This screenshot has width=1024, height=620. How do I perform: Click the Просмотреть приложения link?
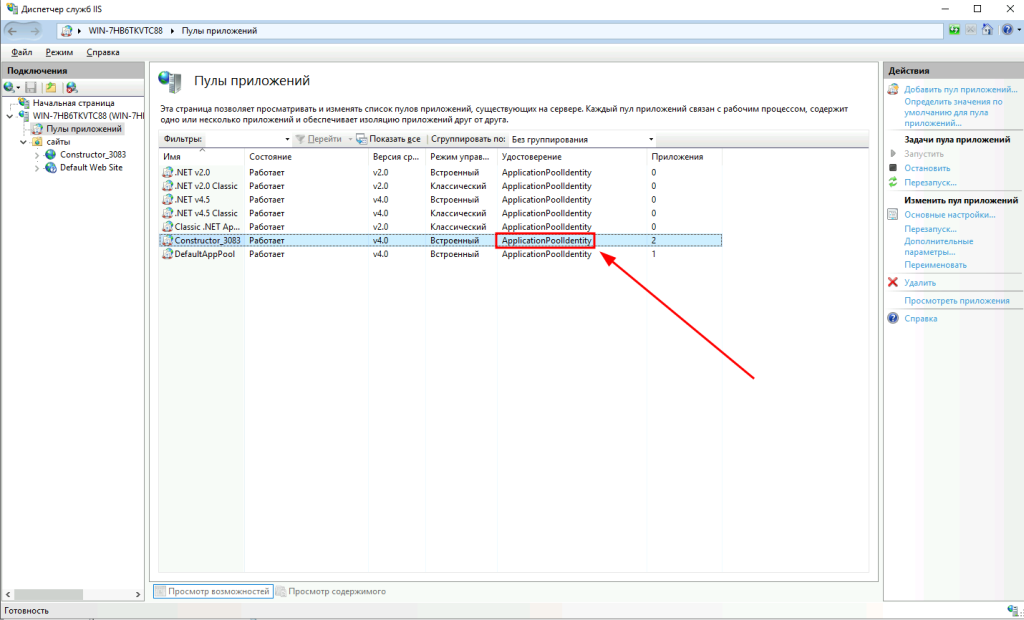pyautogui.click(x=957, y=301)
